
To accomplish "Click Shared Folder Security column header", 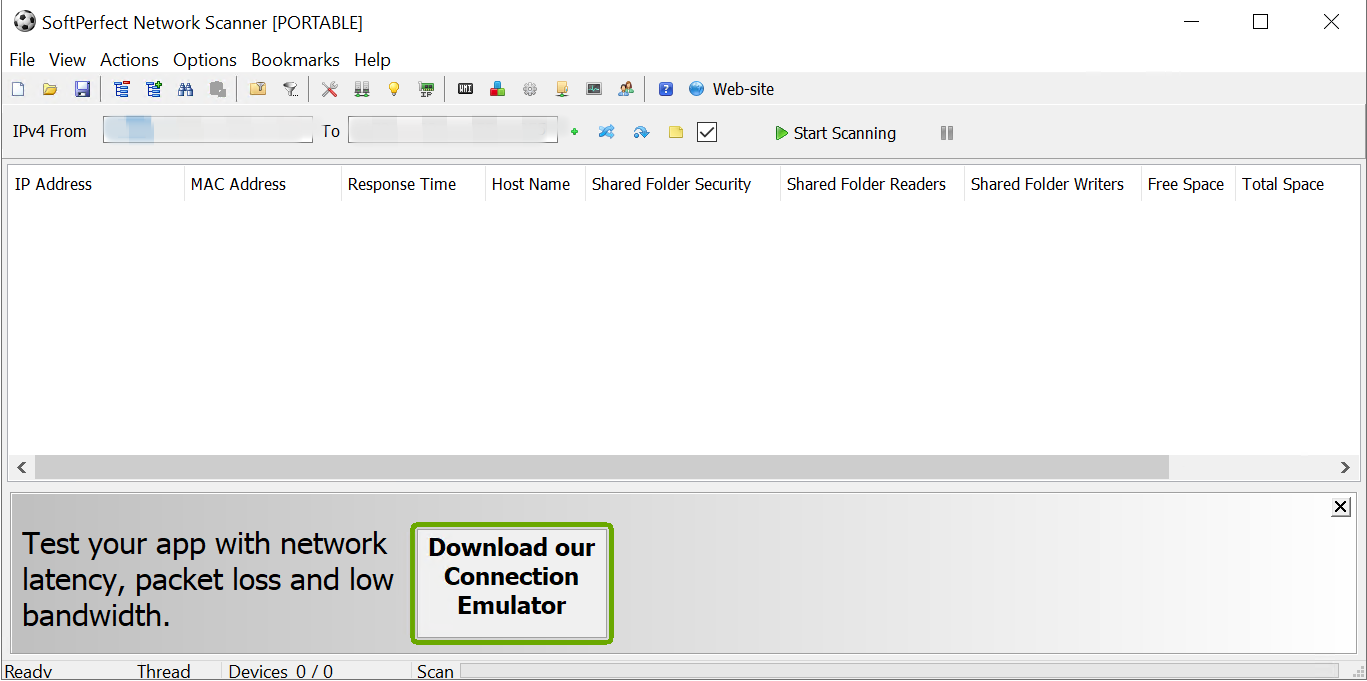I will pos(682,184).
